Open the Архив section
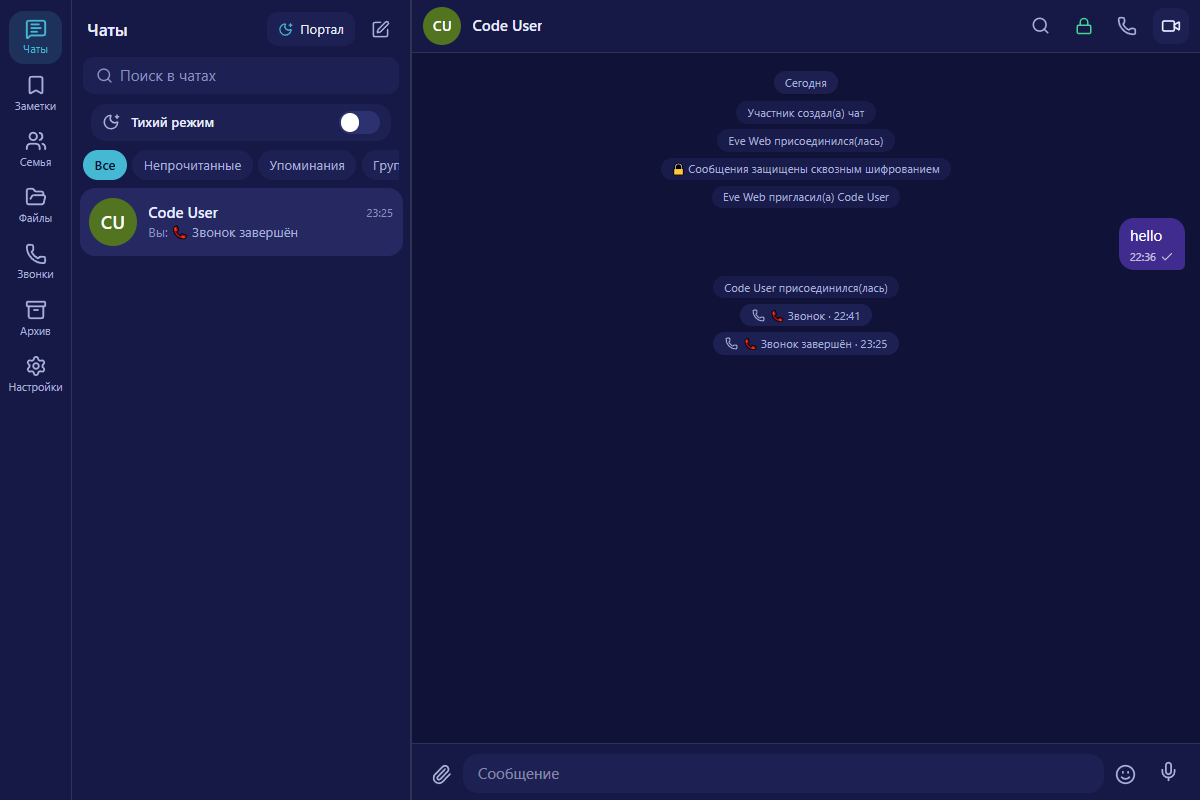 coord(35,318)
